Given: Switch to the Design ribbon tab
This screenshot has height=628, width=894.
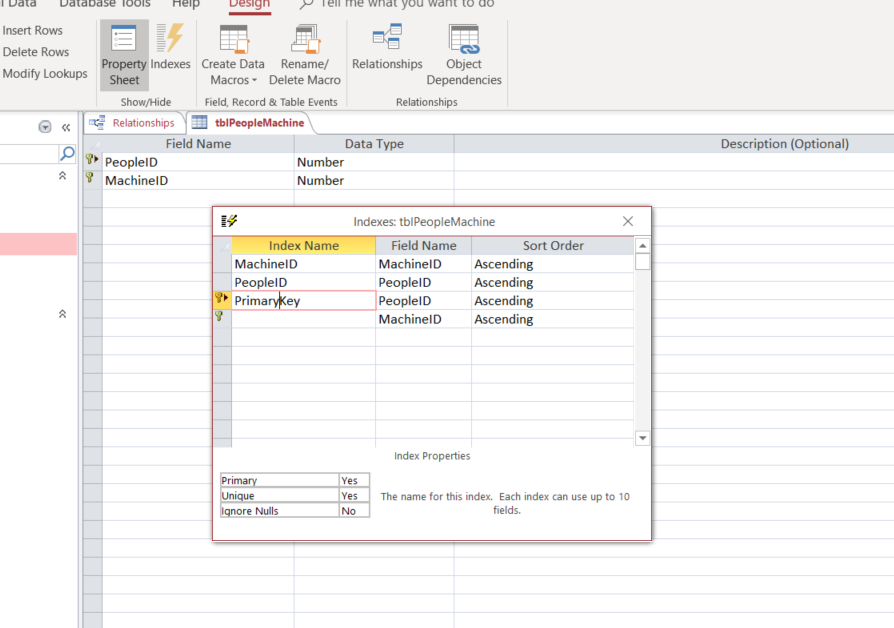Looking at the screenshot, I should point(249,5).
